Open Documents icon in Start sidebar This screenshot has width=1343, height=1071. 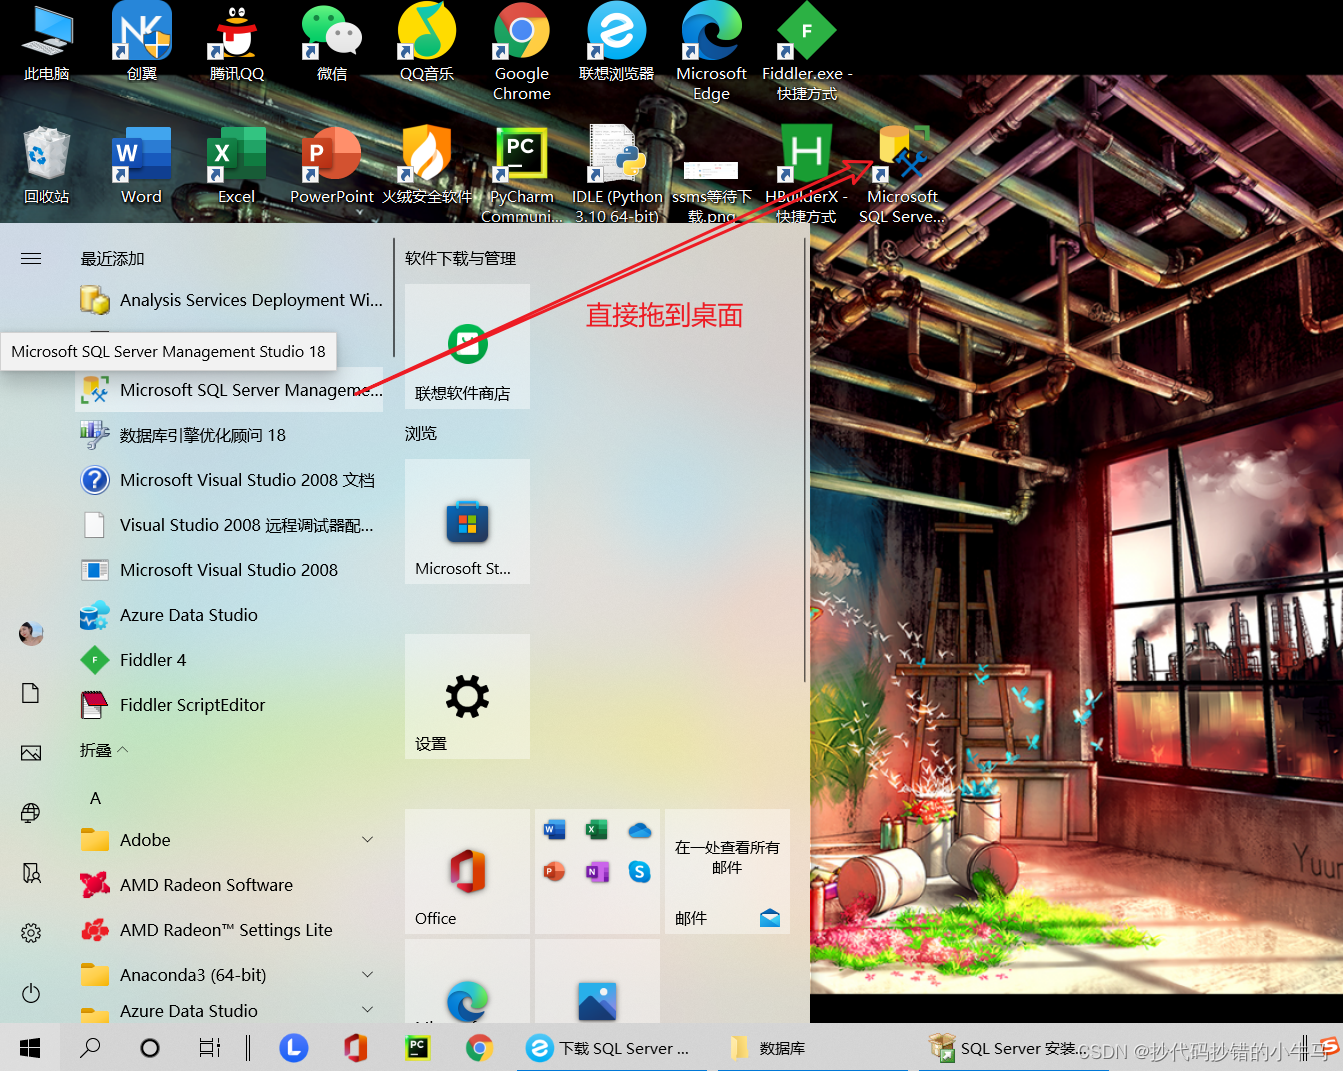click(x=31, y=693)
